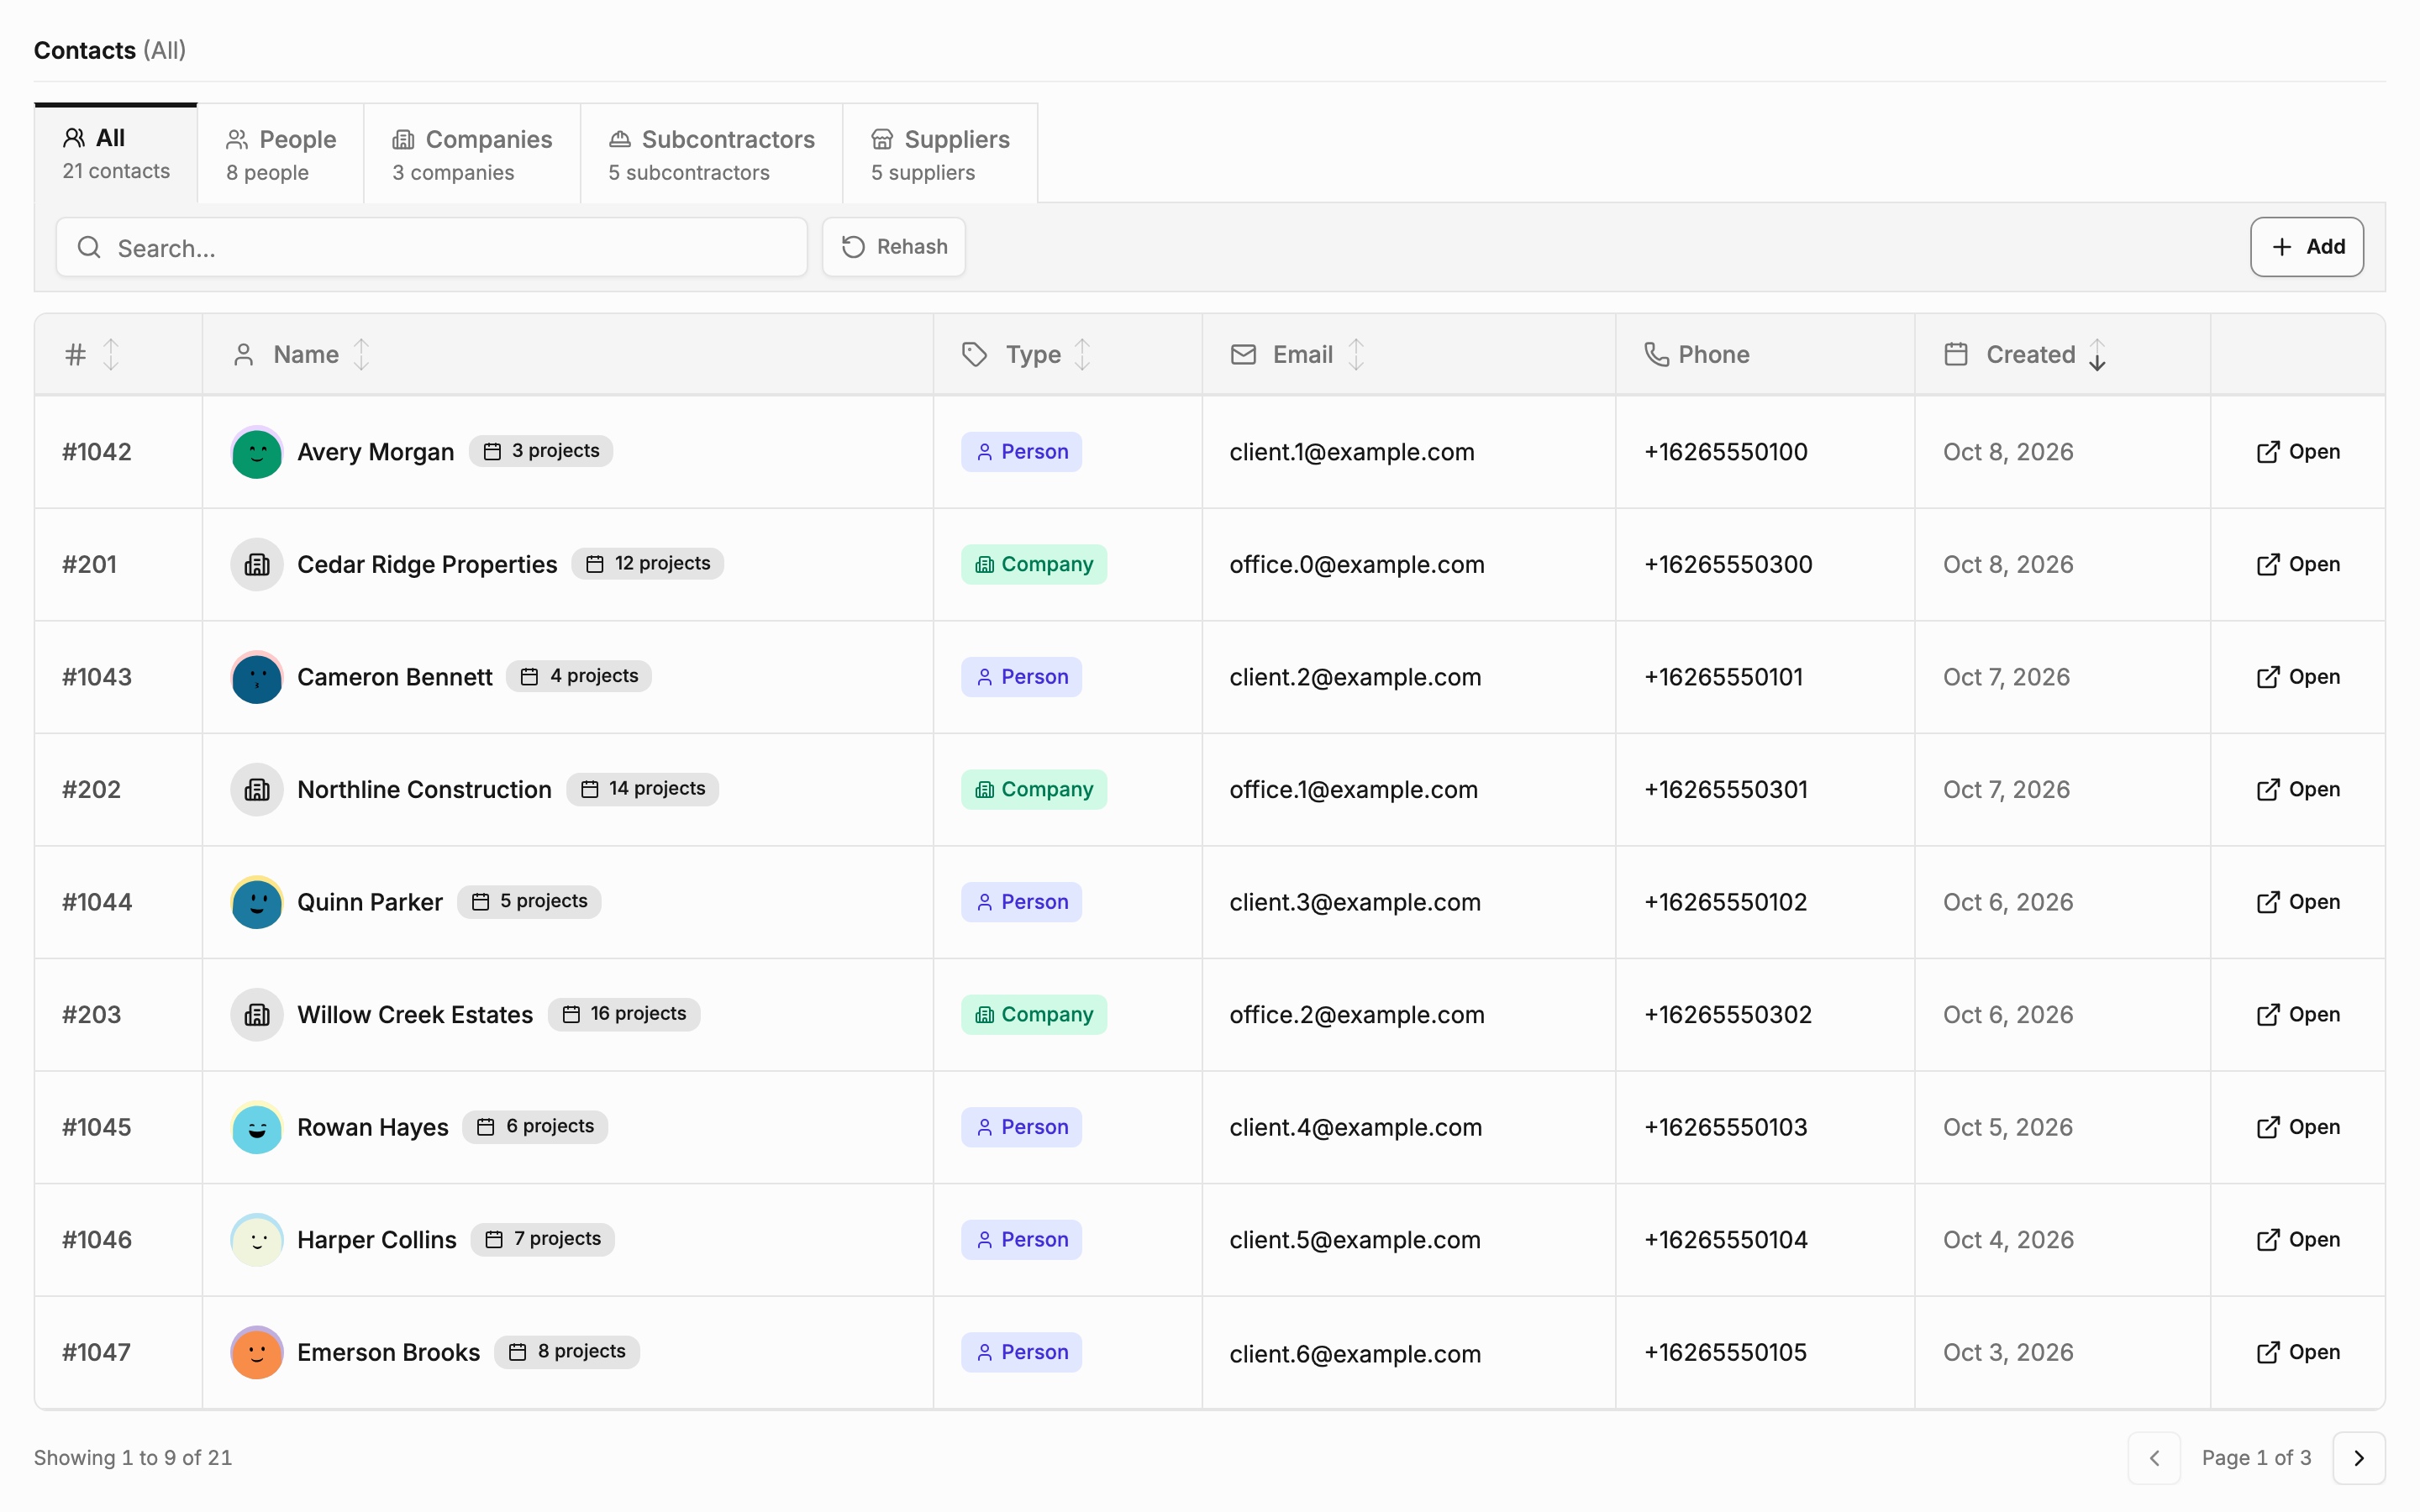2420x1512 pixels.
Task: Click Emerson Brooks's orange avatar
Action: [x=257, y=1353]
